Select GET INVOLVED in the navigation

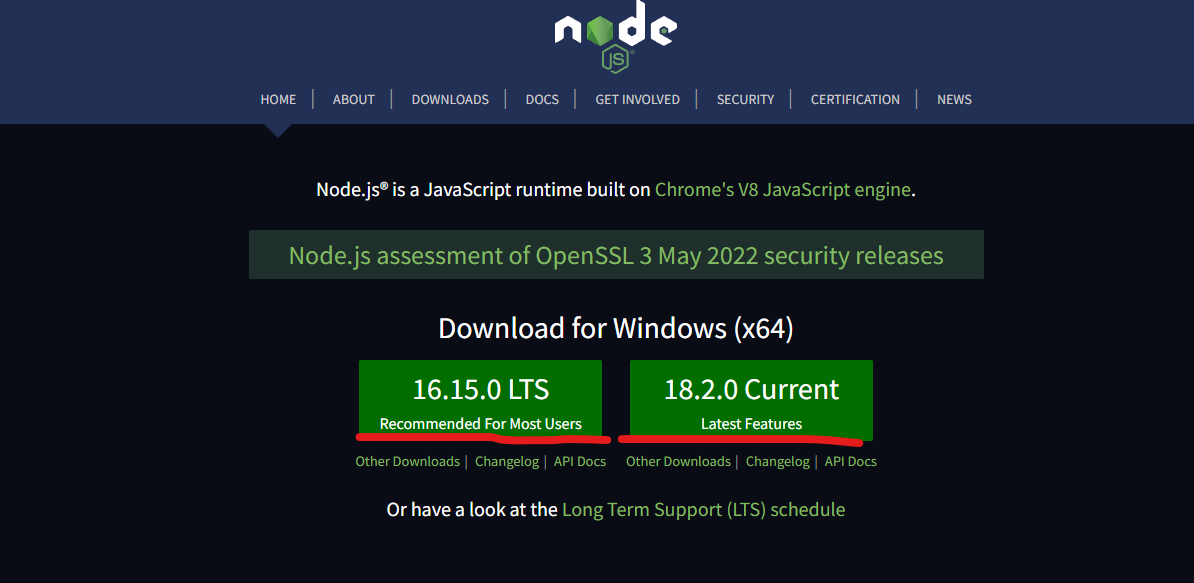click(637, 99)
